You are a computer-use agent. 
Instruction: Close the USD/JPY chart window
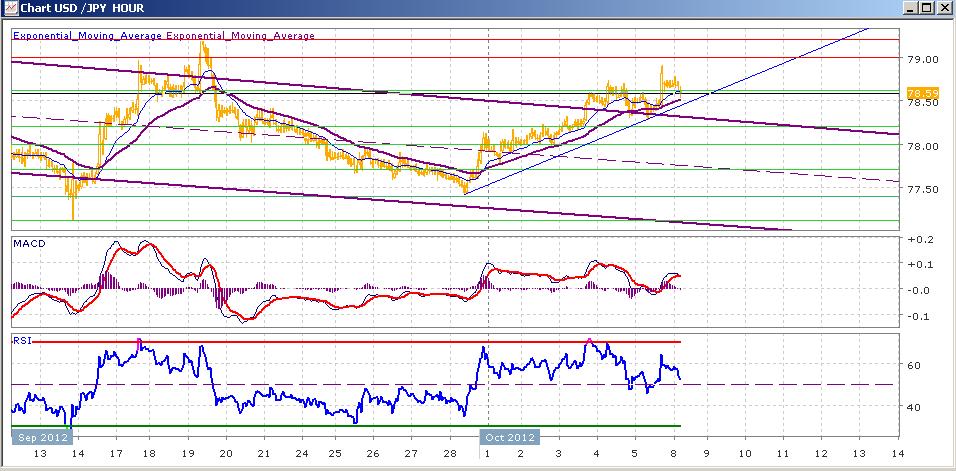[942, 8]
